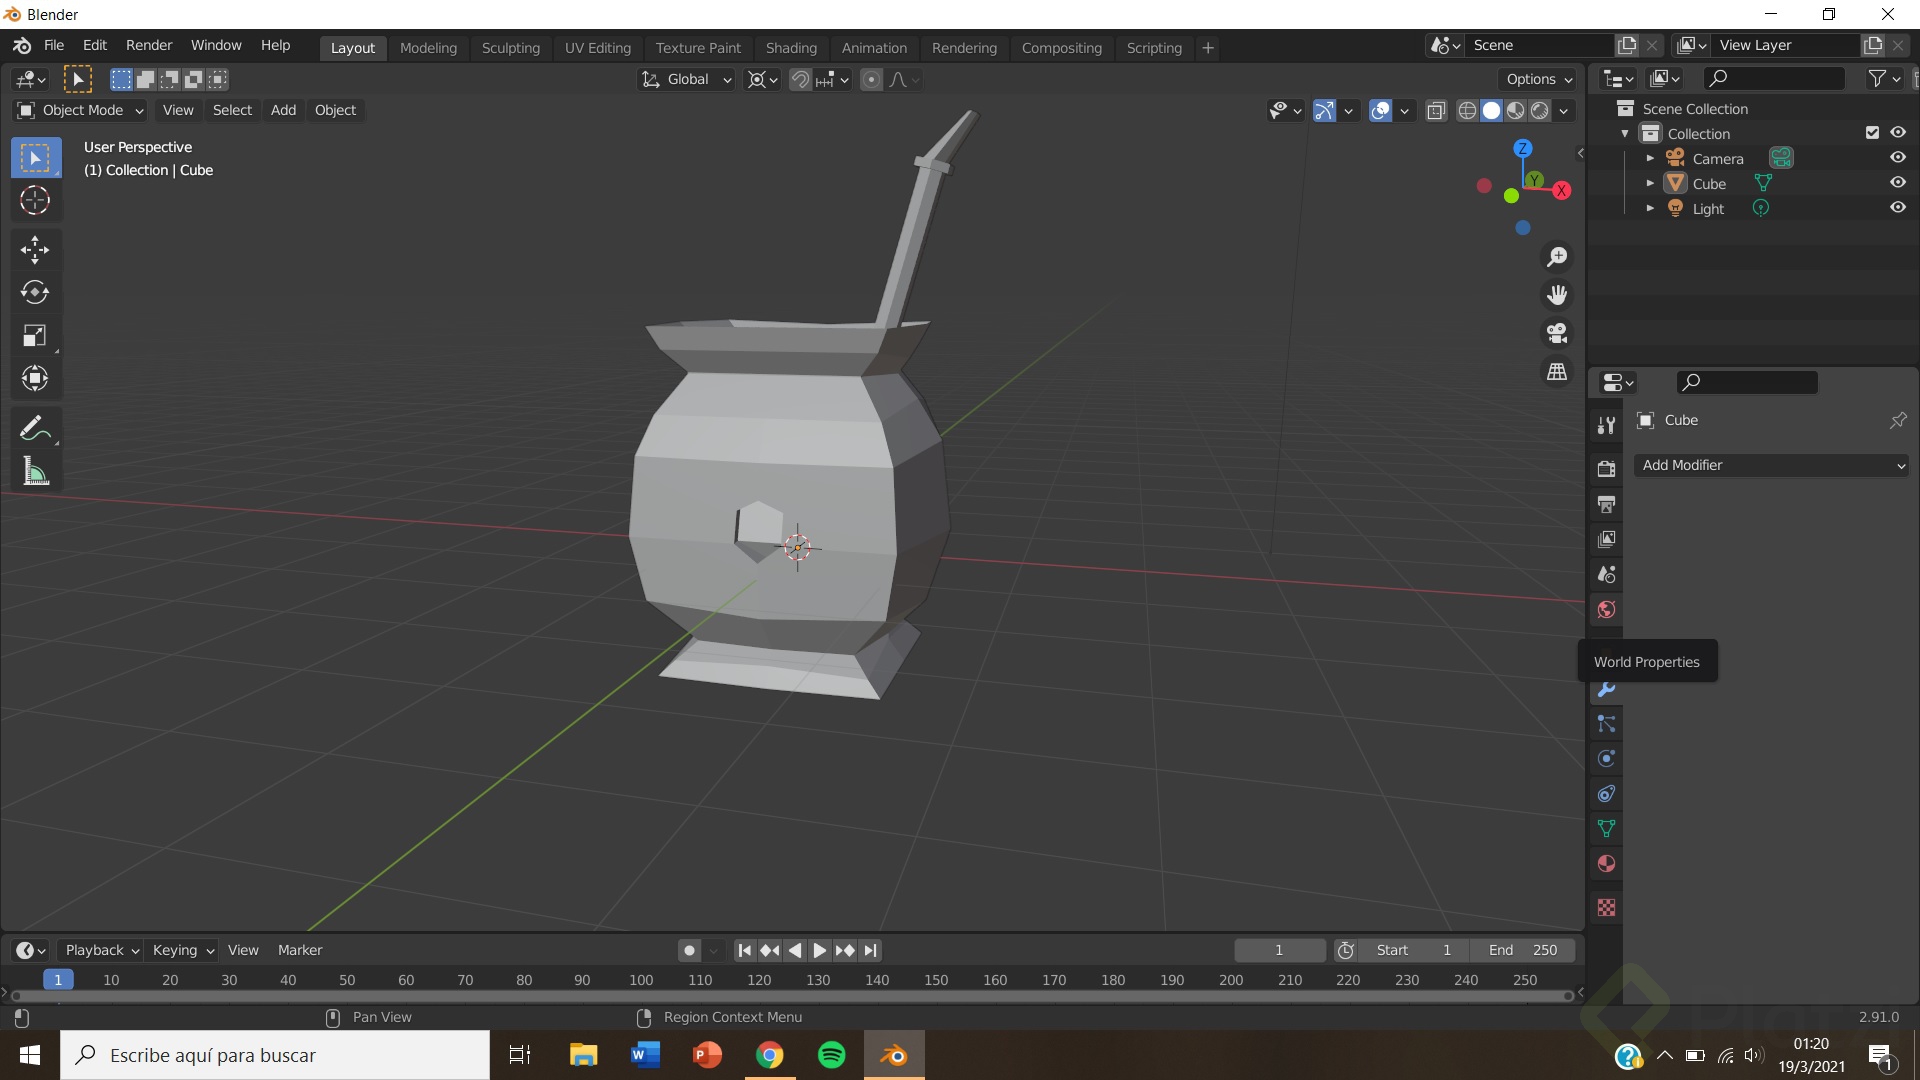Screen dimensions: 1920x1080
Task: Uncheck the Collection exclude checkbox
Action: pyautogui.click(x=1872, y=133)
